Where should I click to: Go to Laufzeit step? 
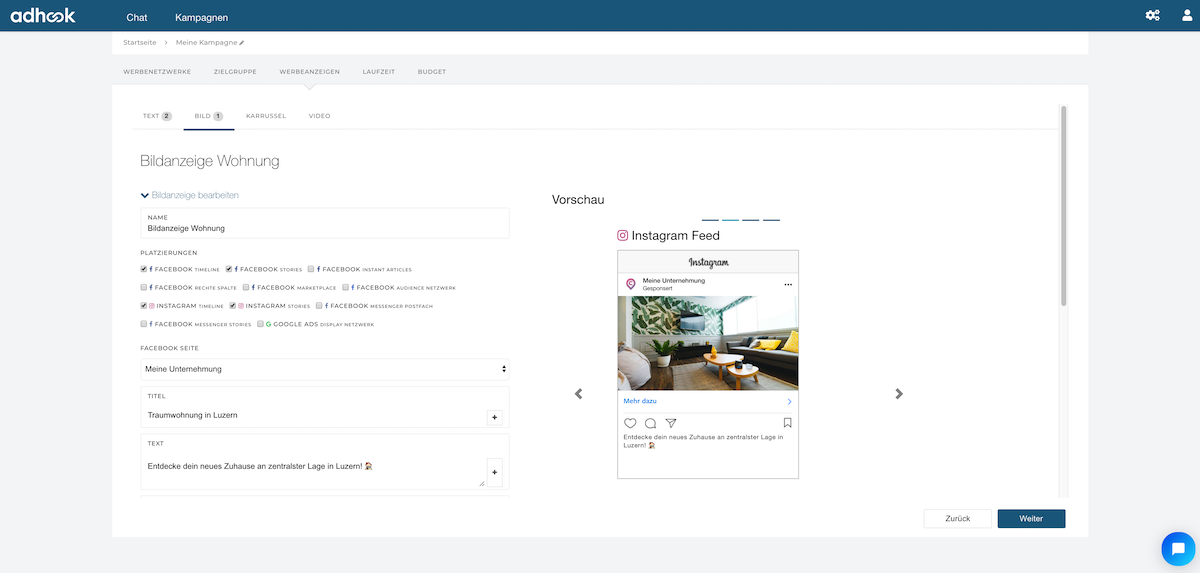[x=379, y=72]
